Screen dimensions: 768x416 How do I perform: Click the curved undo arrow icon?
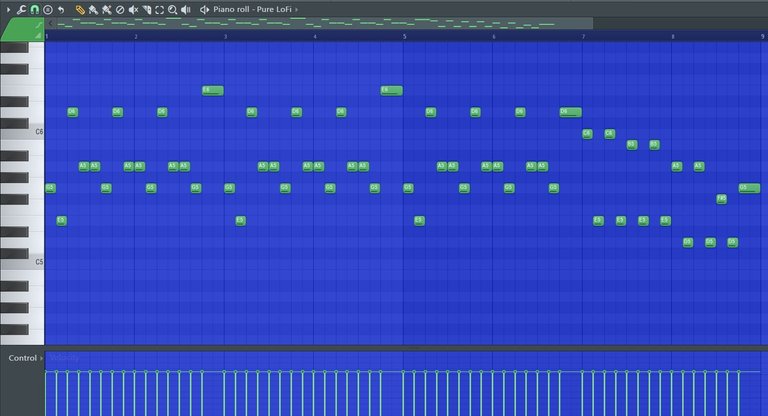(x=61, y=9)
